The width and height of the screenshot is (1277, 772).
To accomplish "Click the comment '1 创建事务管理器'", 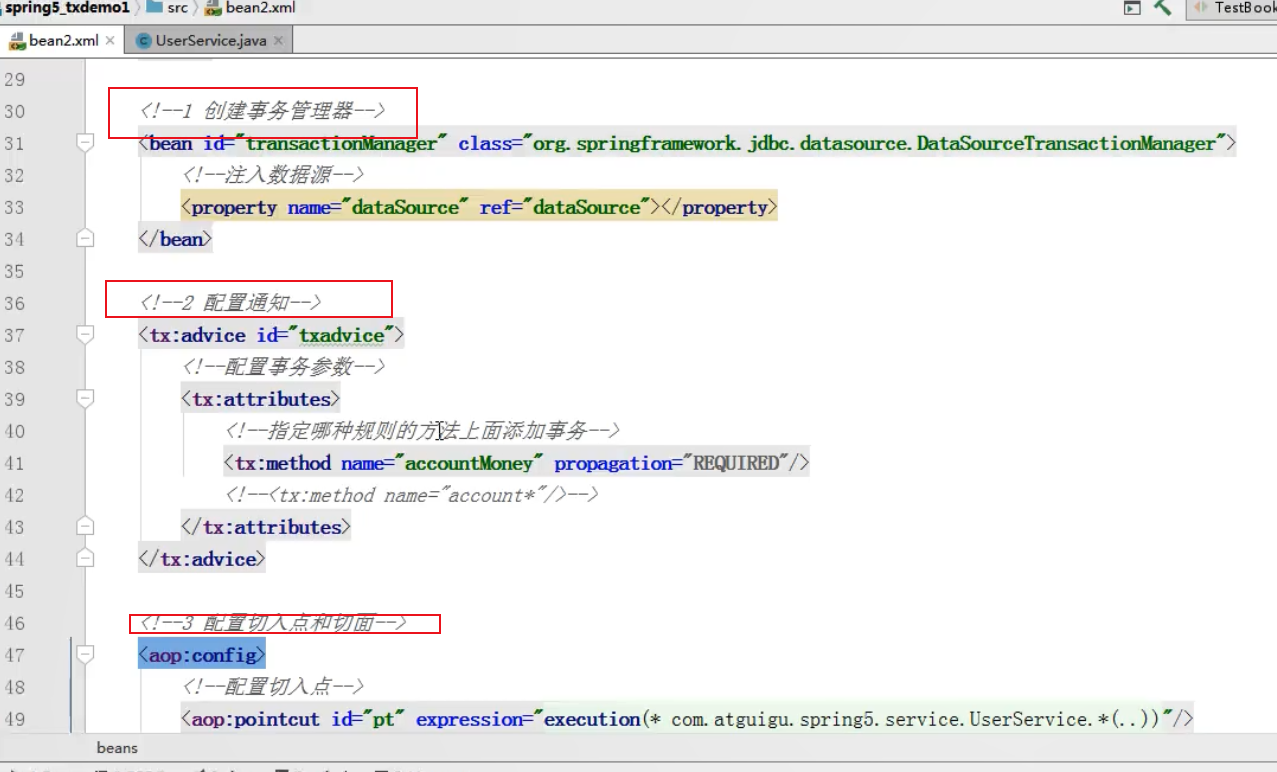I will tap(262, 111).
